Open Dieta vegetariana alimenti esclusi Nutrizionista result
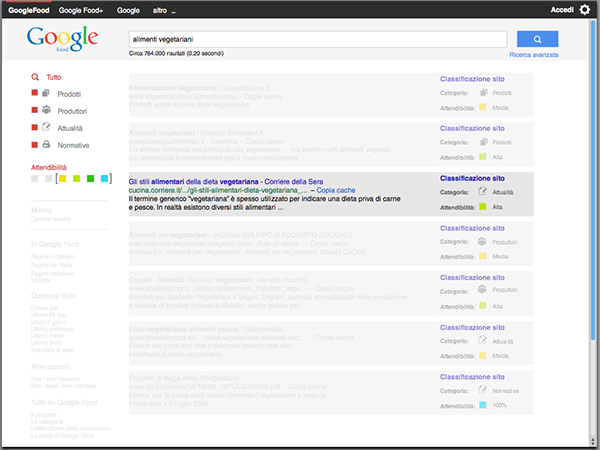The height and width of the screenshot is (450, 600). point(206,329)
